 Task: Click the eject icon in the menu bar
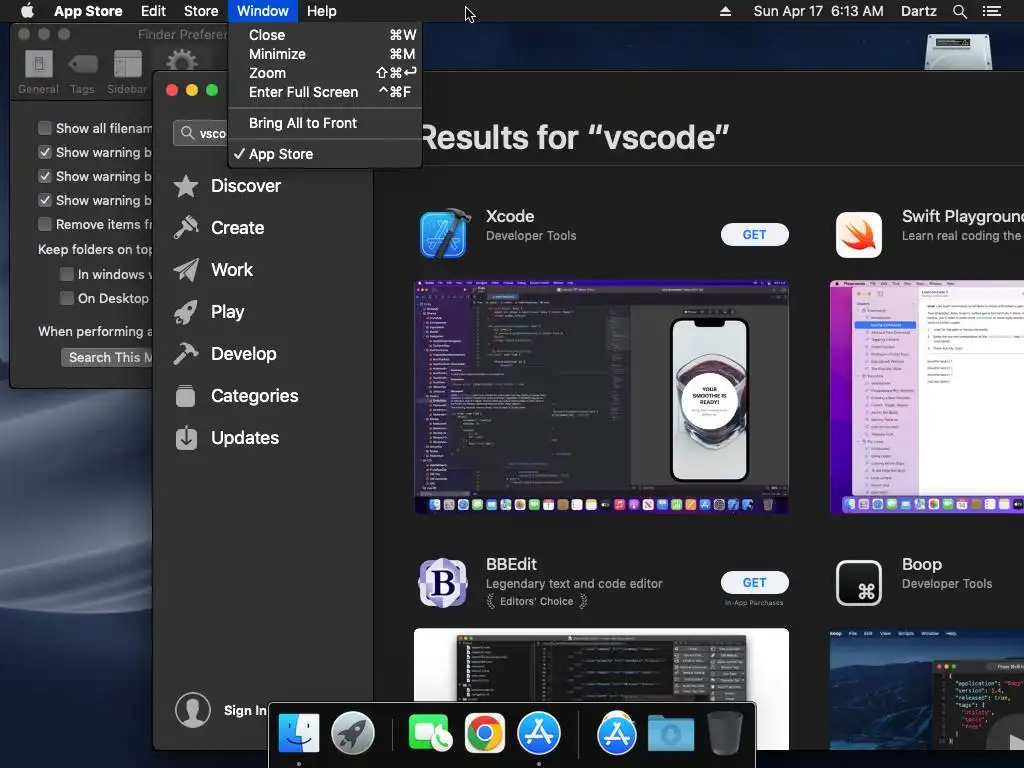(x=725, y=11)
